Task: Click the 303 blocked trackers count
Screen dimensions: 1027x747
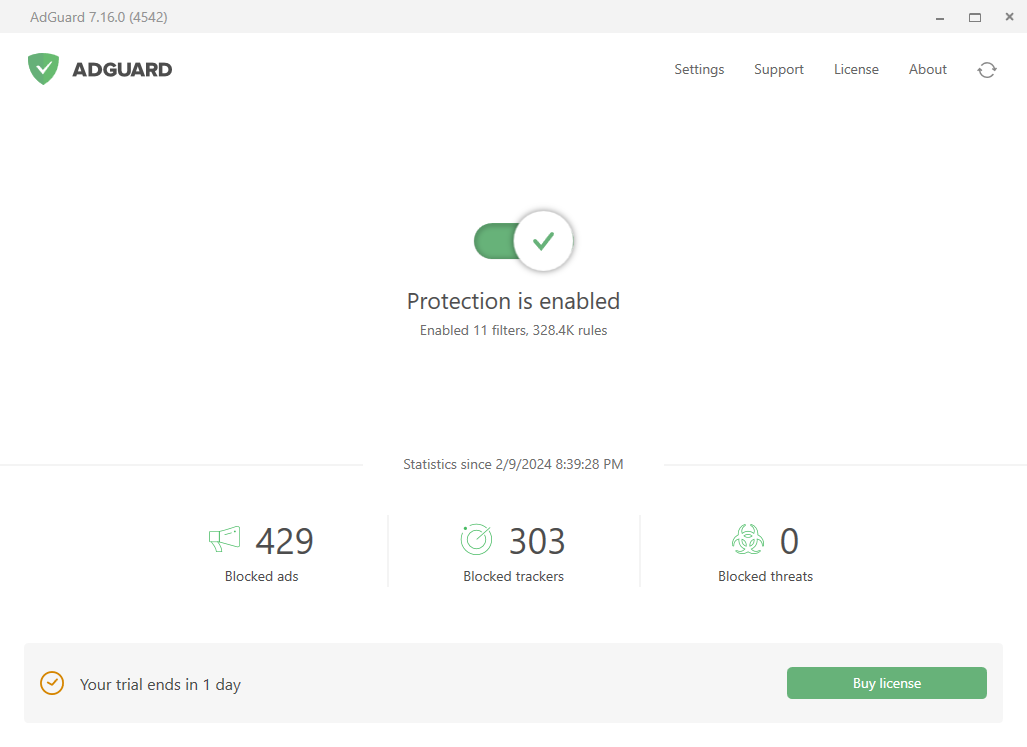Action: (x=537, y=541)
